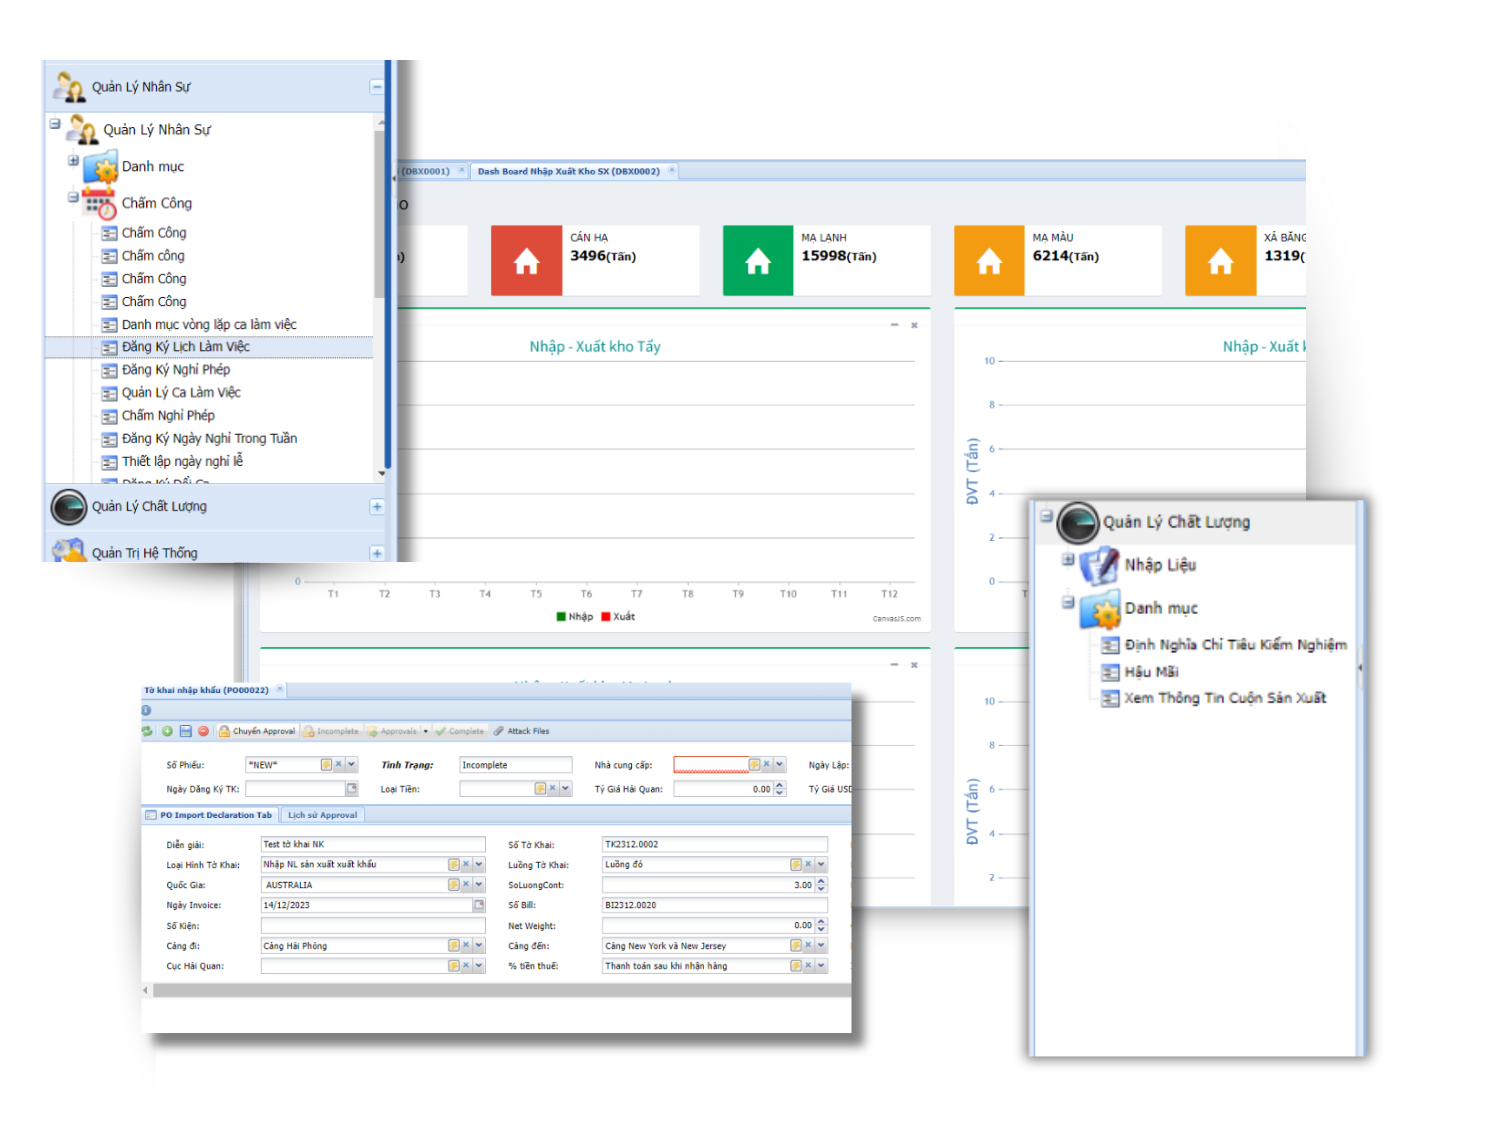Clear the Quốc Gia field with X icon

(466, 885)
